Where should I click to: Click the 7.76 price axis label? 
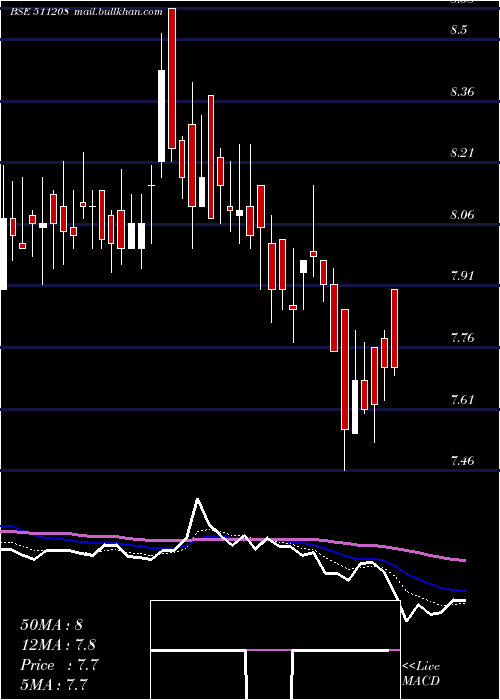(462, 338)
